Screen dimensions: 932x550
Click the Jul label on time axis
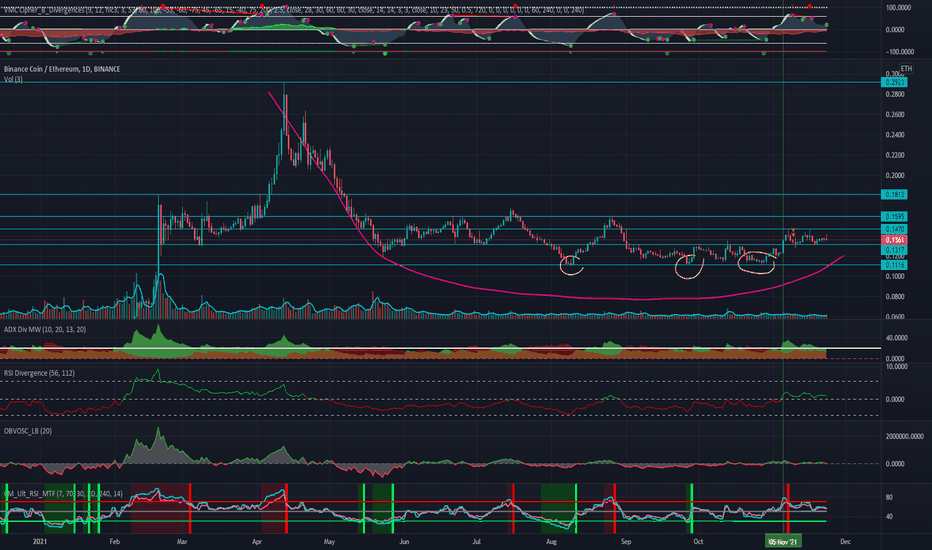coord(476,542)
